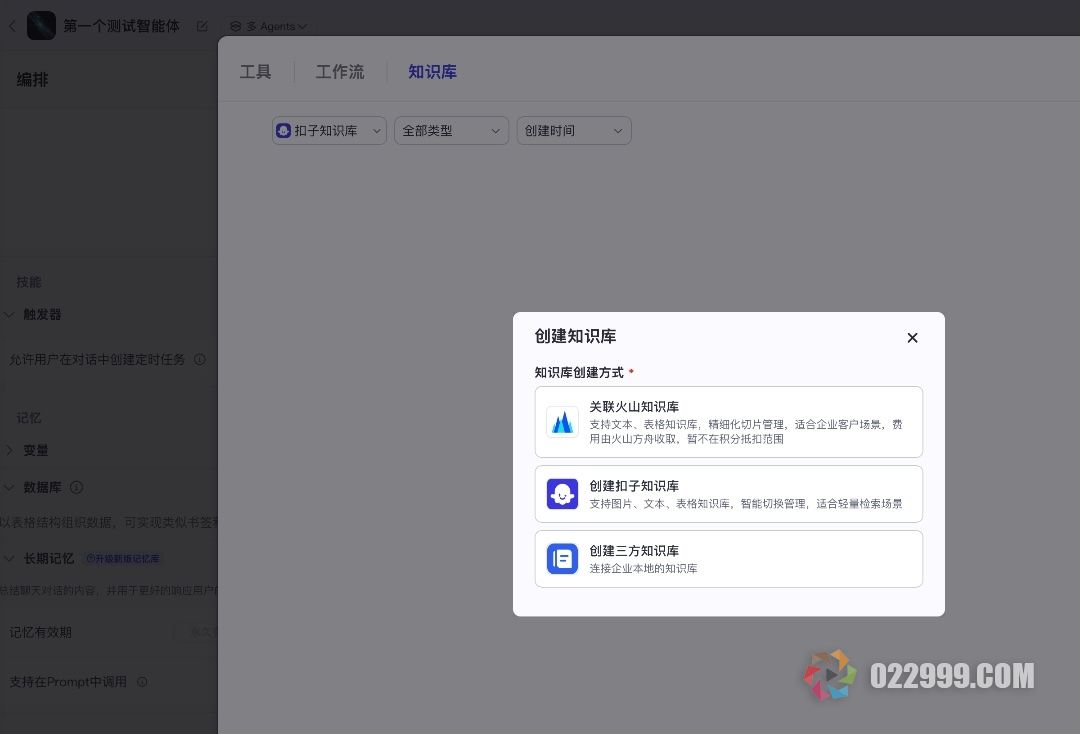This screenshot has height=734, width=1080.
Task: Click the 记忆 section label
Action: [29, 418]
